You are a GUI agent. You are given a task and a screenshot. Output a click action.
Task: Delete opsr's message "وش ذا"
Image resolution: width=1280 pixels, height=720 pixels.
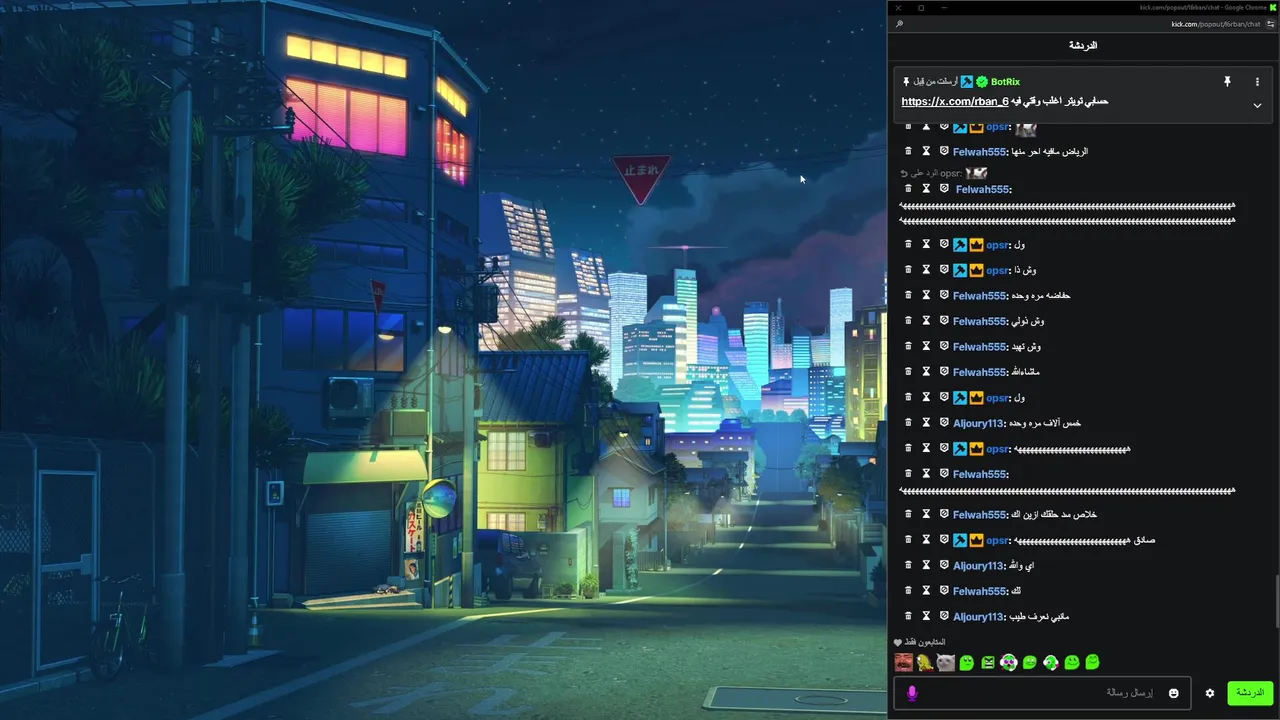pos(908,270)
